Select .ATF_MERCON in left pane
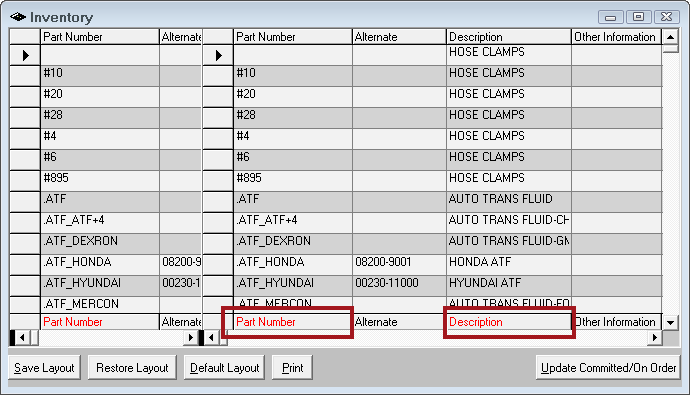The image size is (690, 395). 99,305
